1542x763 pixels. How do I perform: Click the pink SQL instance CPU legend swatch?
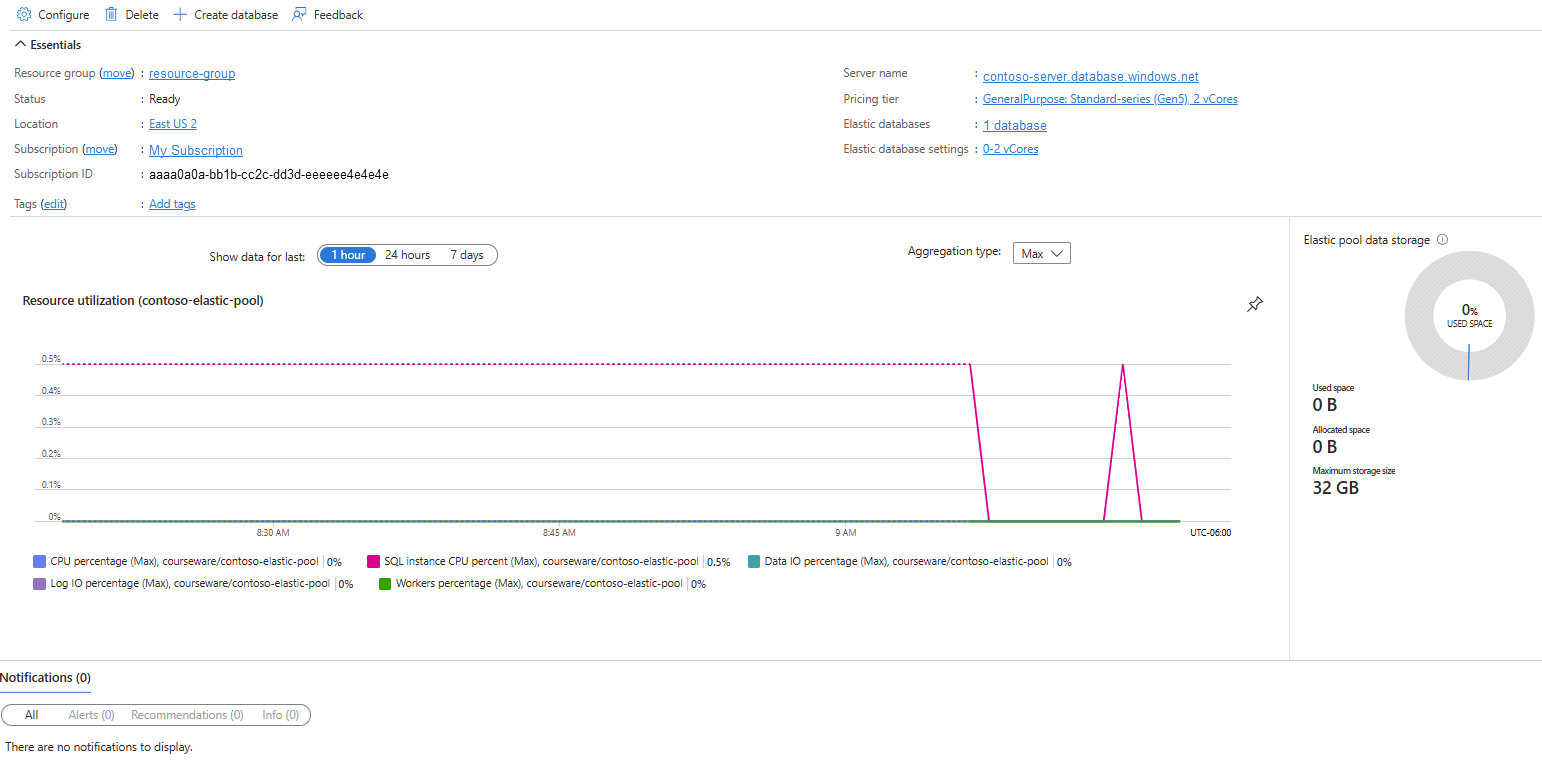[374, 562]
